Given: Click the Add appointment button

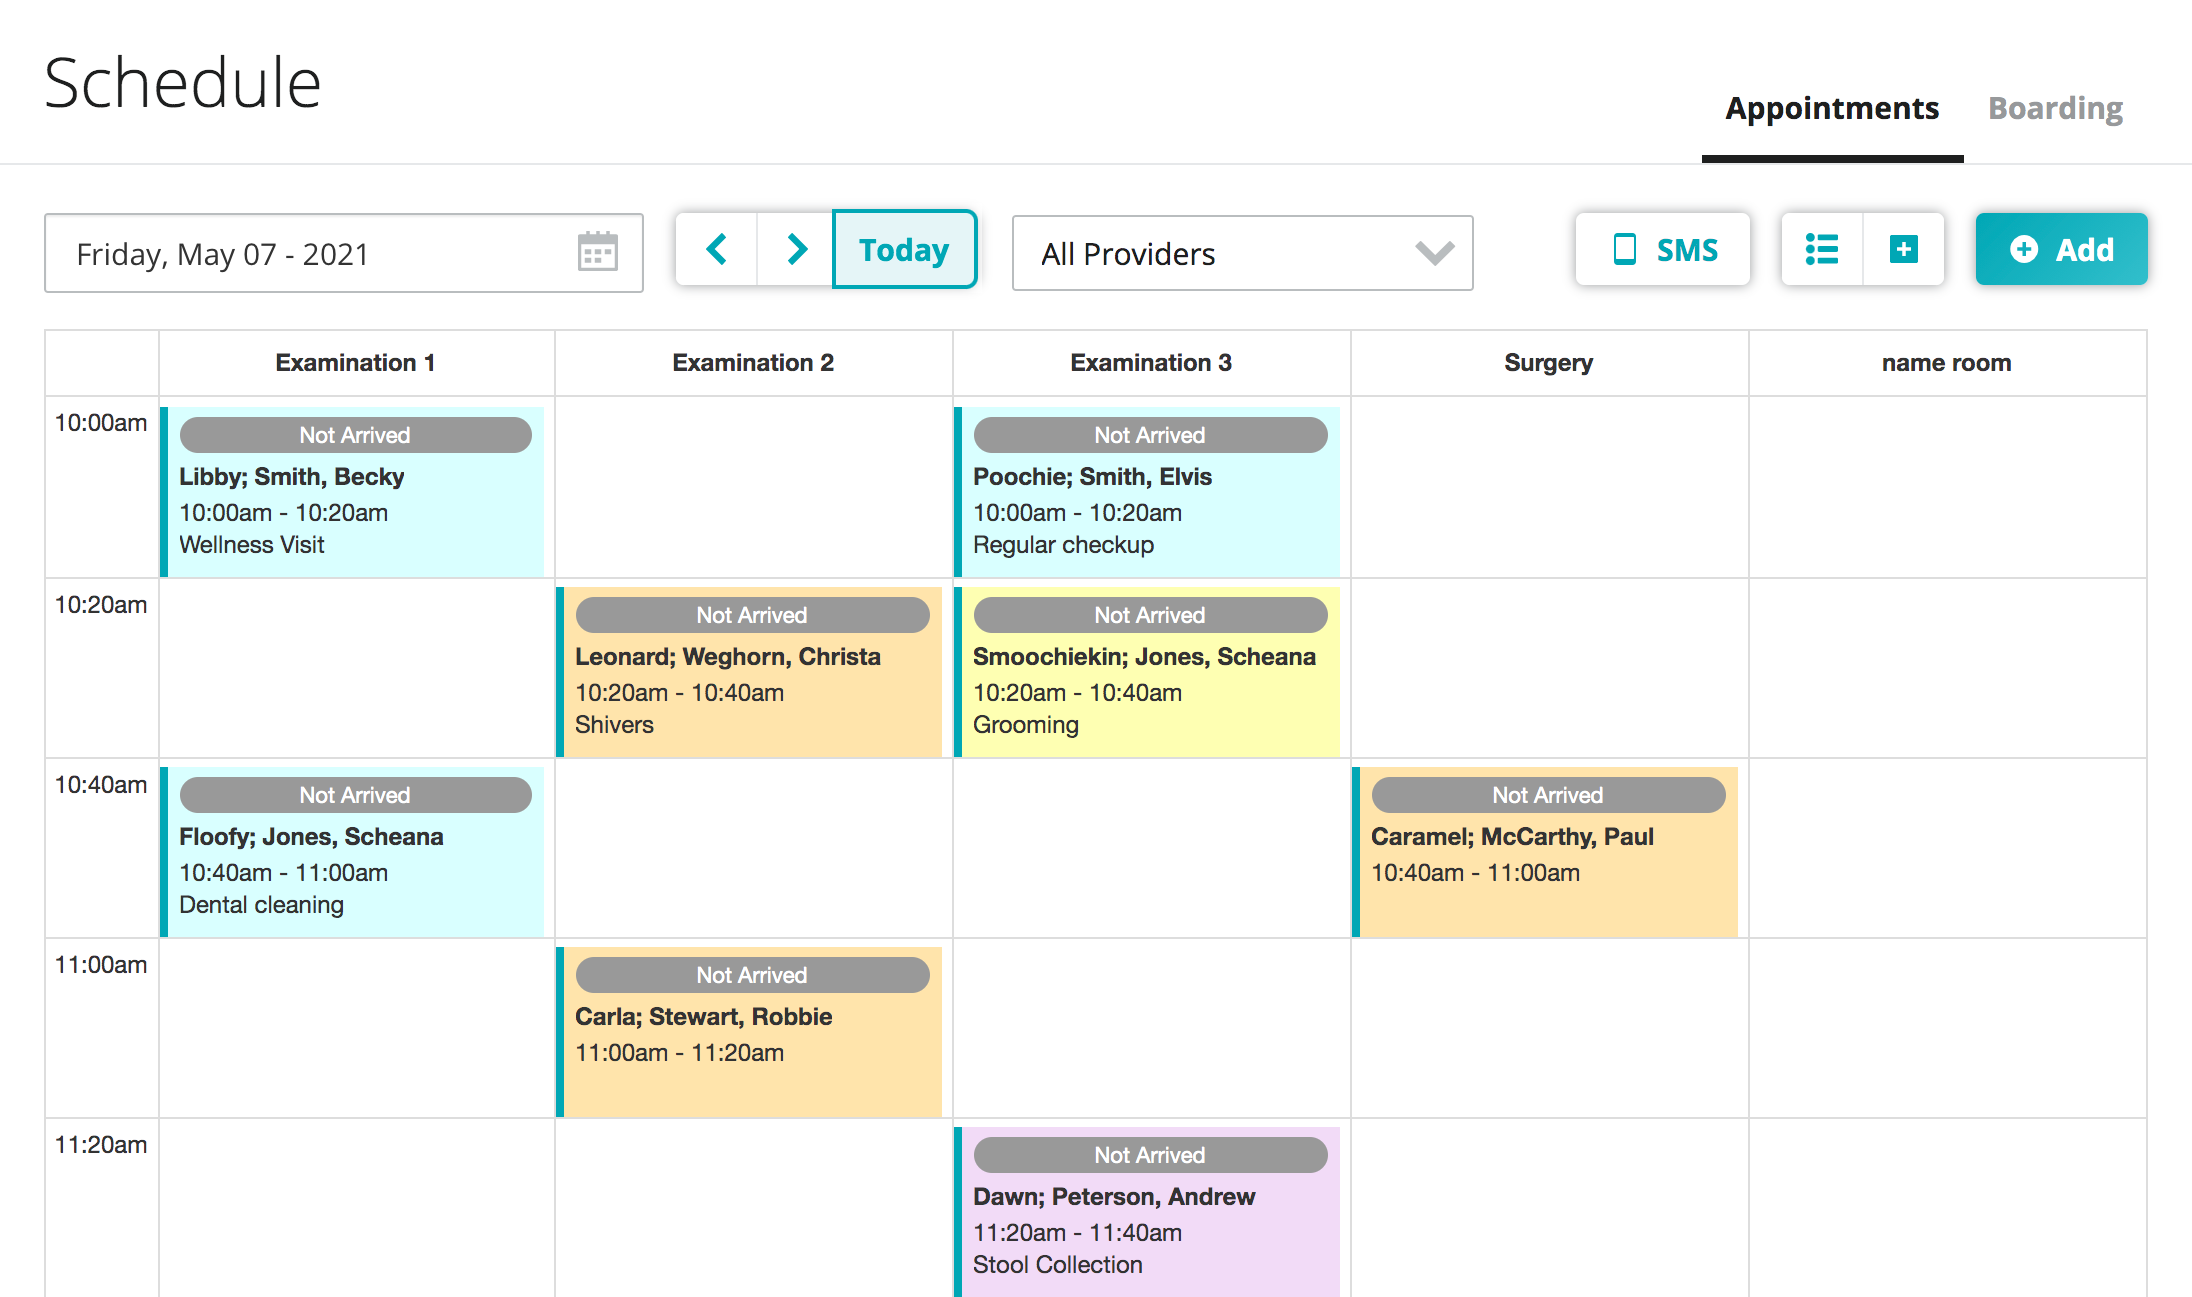Looking at the screenshot, I should pos(2061,249).
